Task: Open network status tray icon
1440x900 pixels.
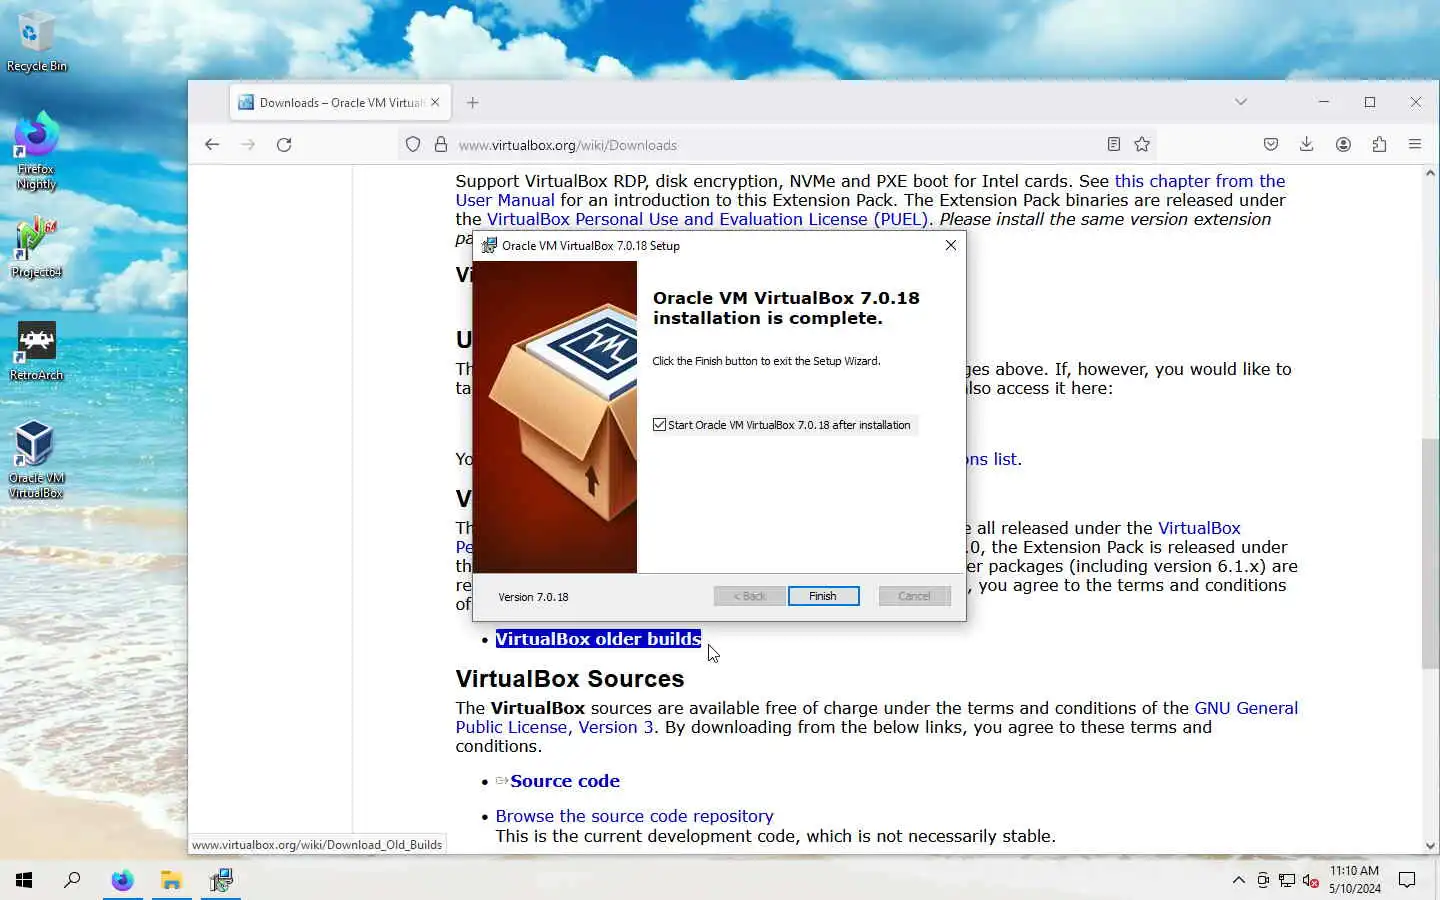Action: pyautogui.click(x=1287, y=881)
